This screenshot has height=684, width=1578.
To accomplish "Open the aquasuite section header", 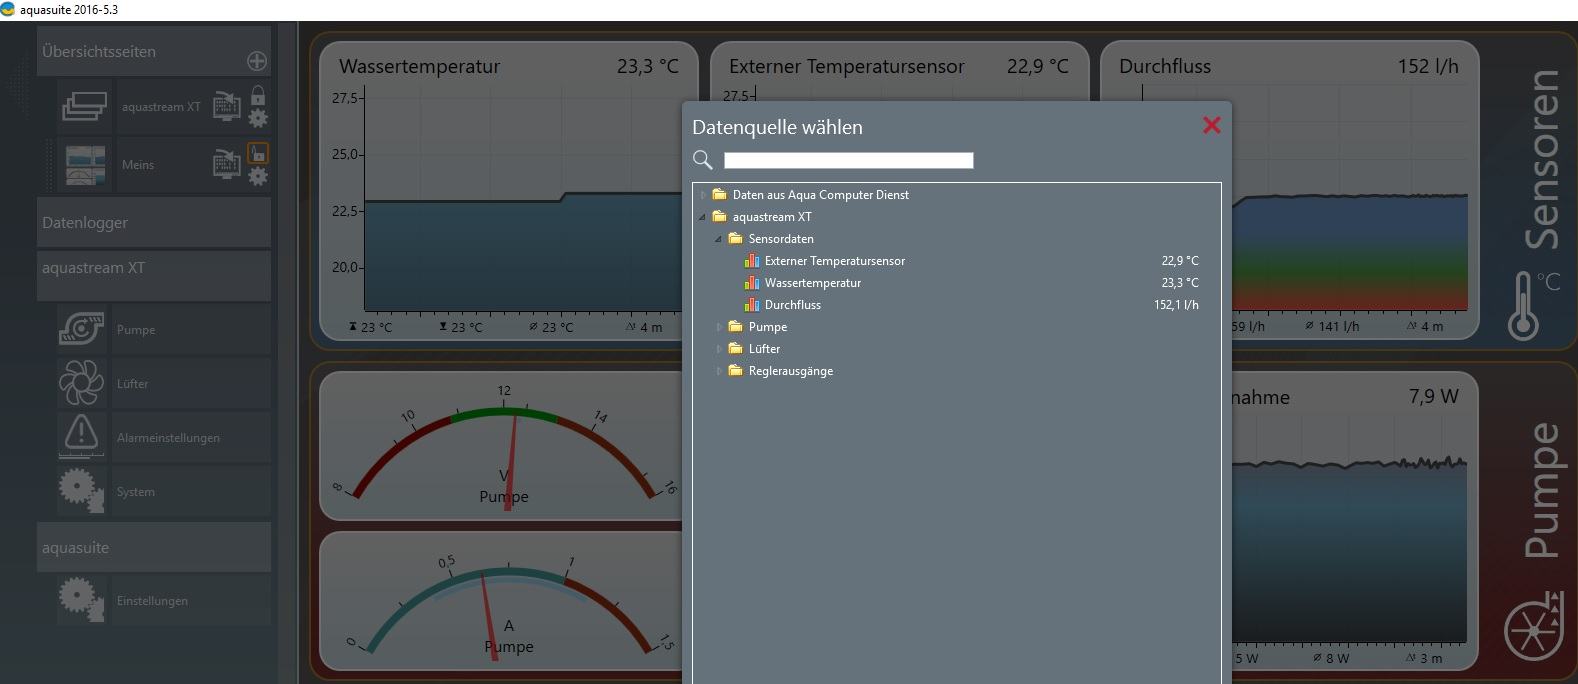I will 154,548.
